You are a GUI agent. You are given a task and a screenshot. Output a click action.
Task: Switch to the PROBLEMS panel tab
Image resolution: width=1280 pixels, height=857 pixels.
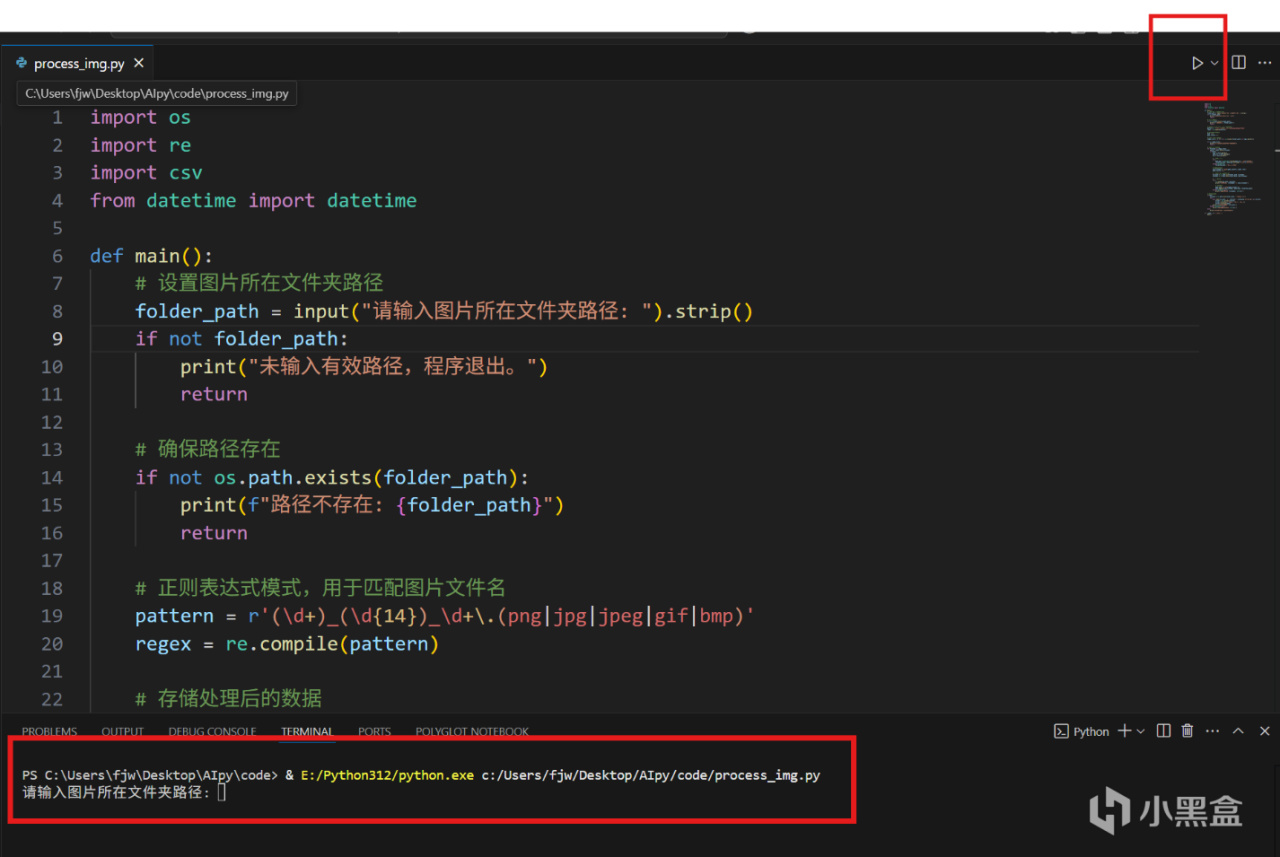tap(49, 731)
